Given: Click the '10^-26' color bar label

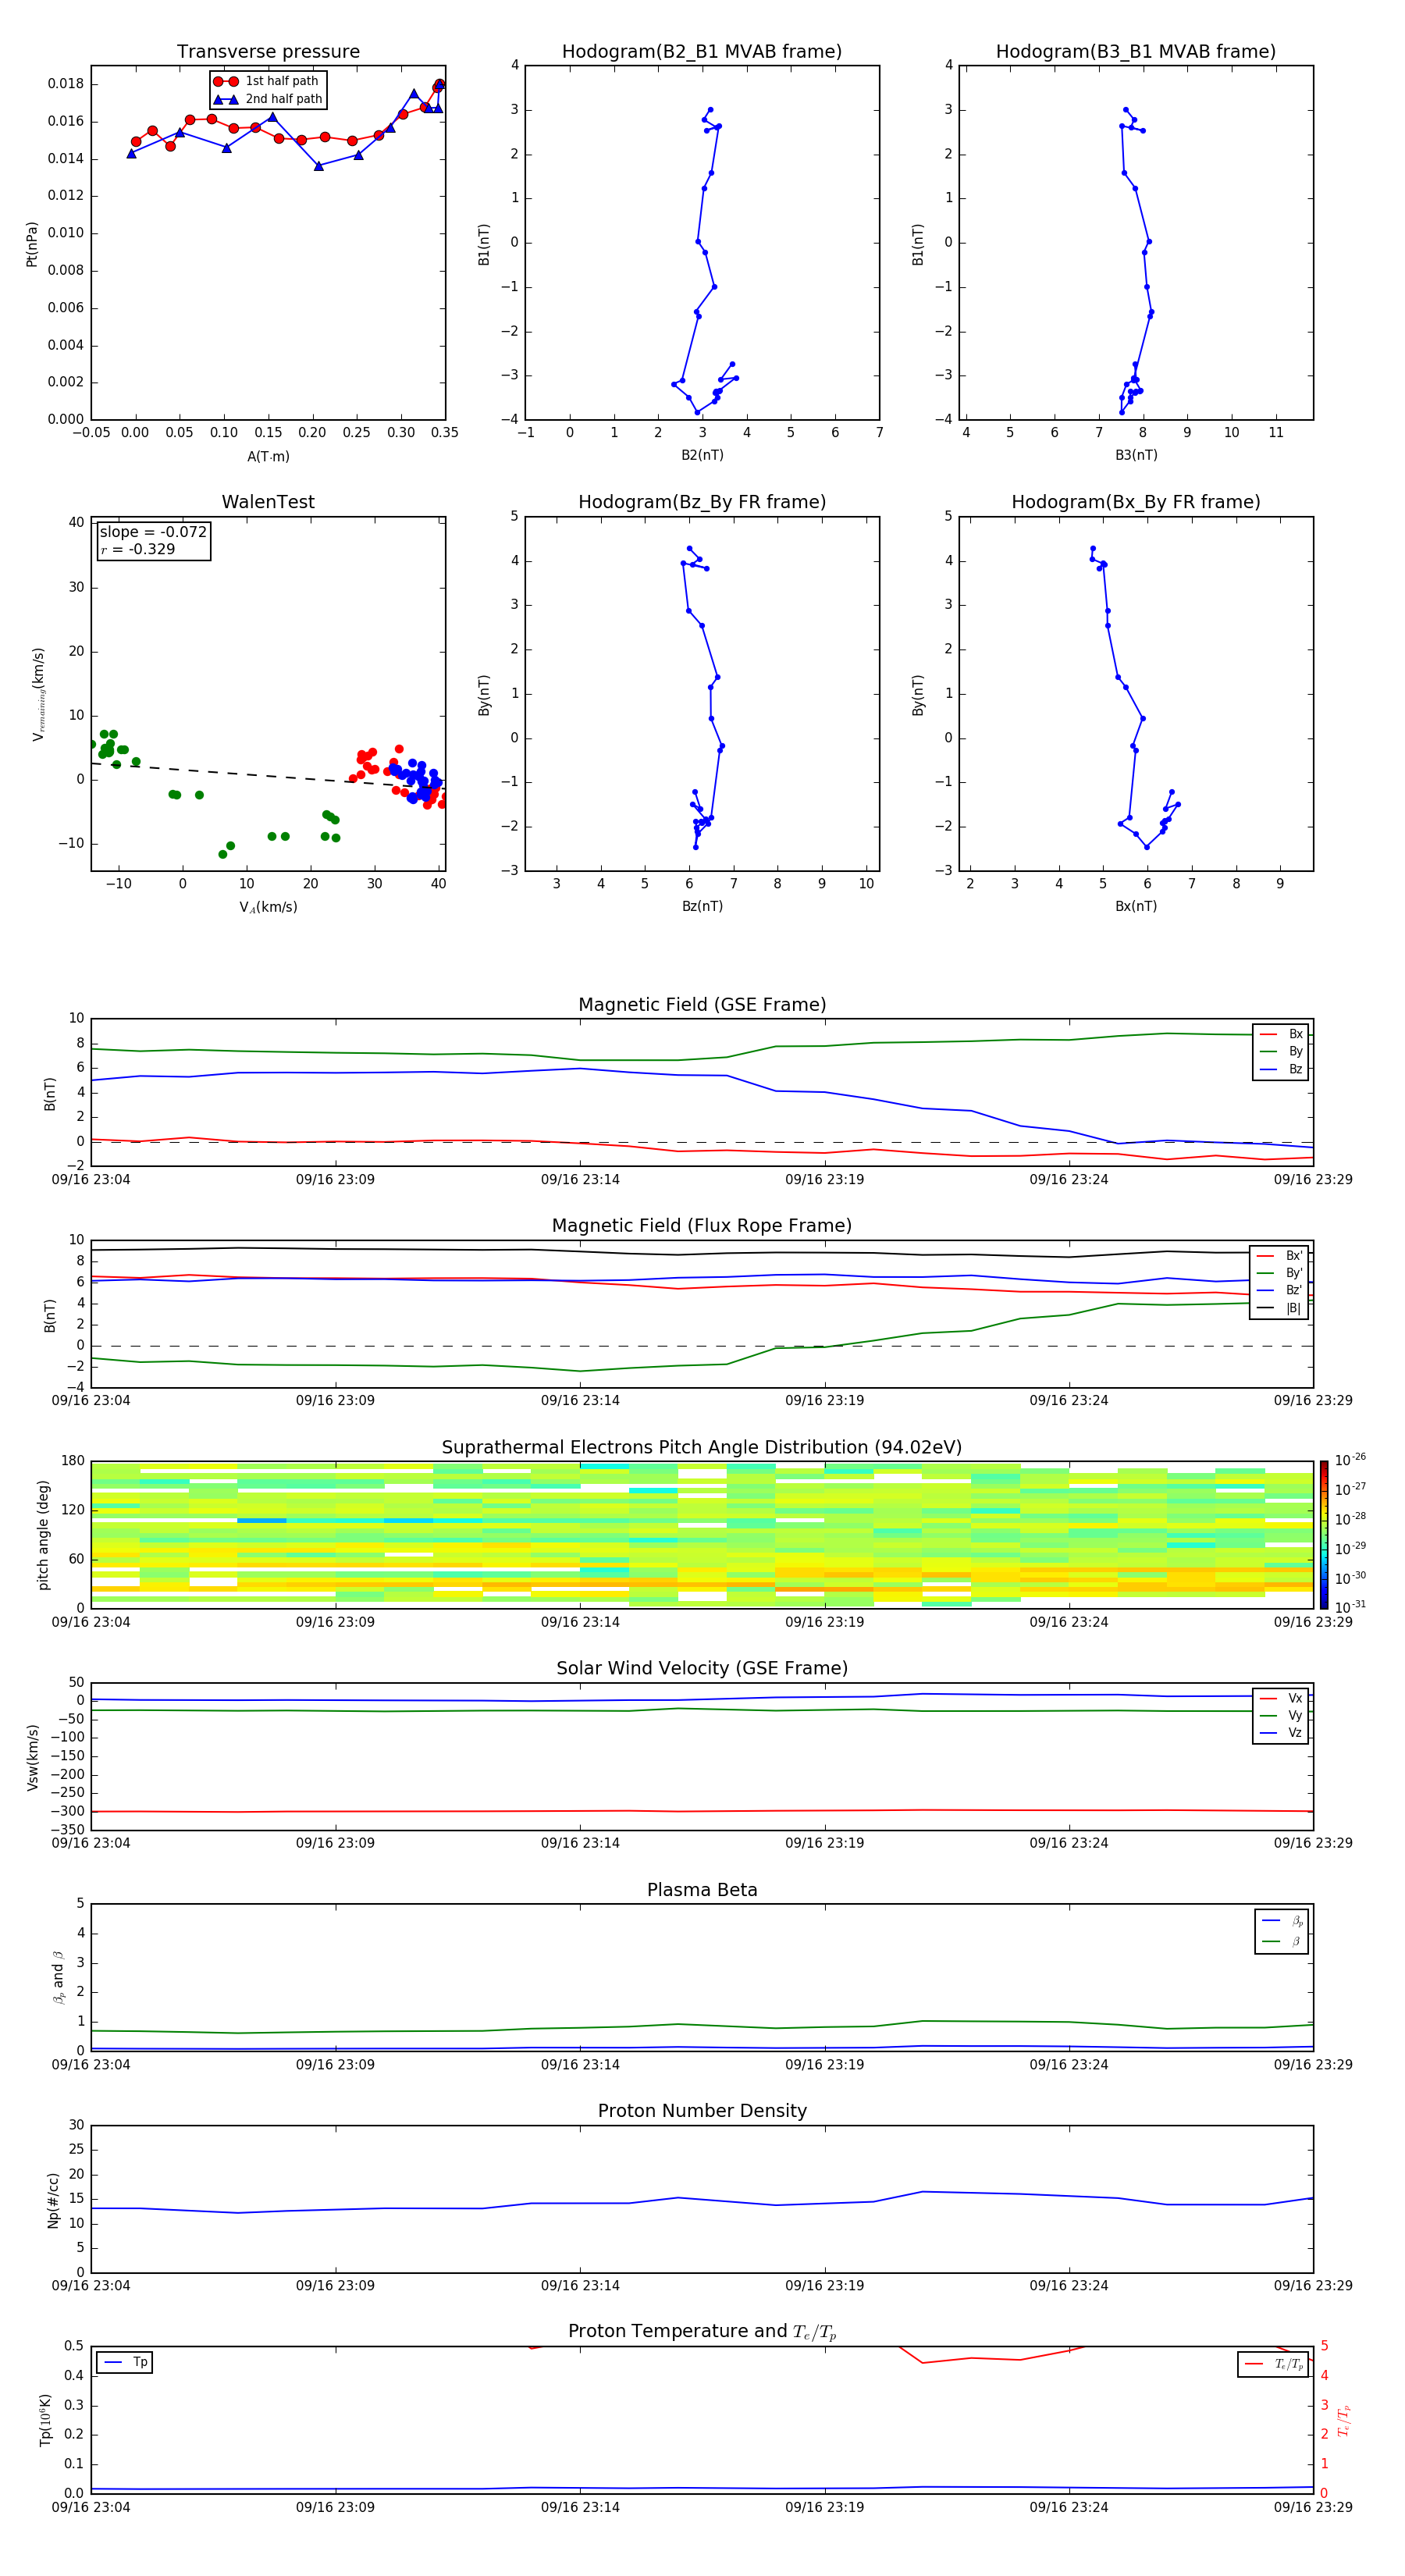Looking at the screenshot, I should 1350,1460.
